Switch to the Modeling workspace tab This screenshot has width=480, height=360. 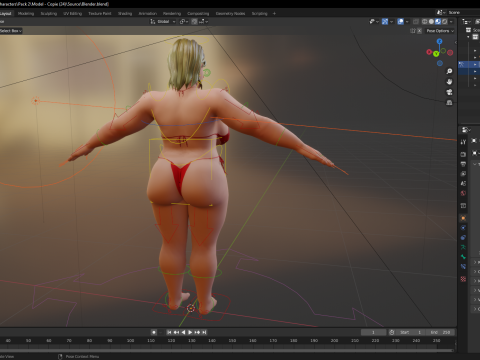coord(26,13)
